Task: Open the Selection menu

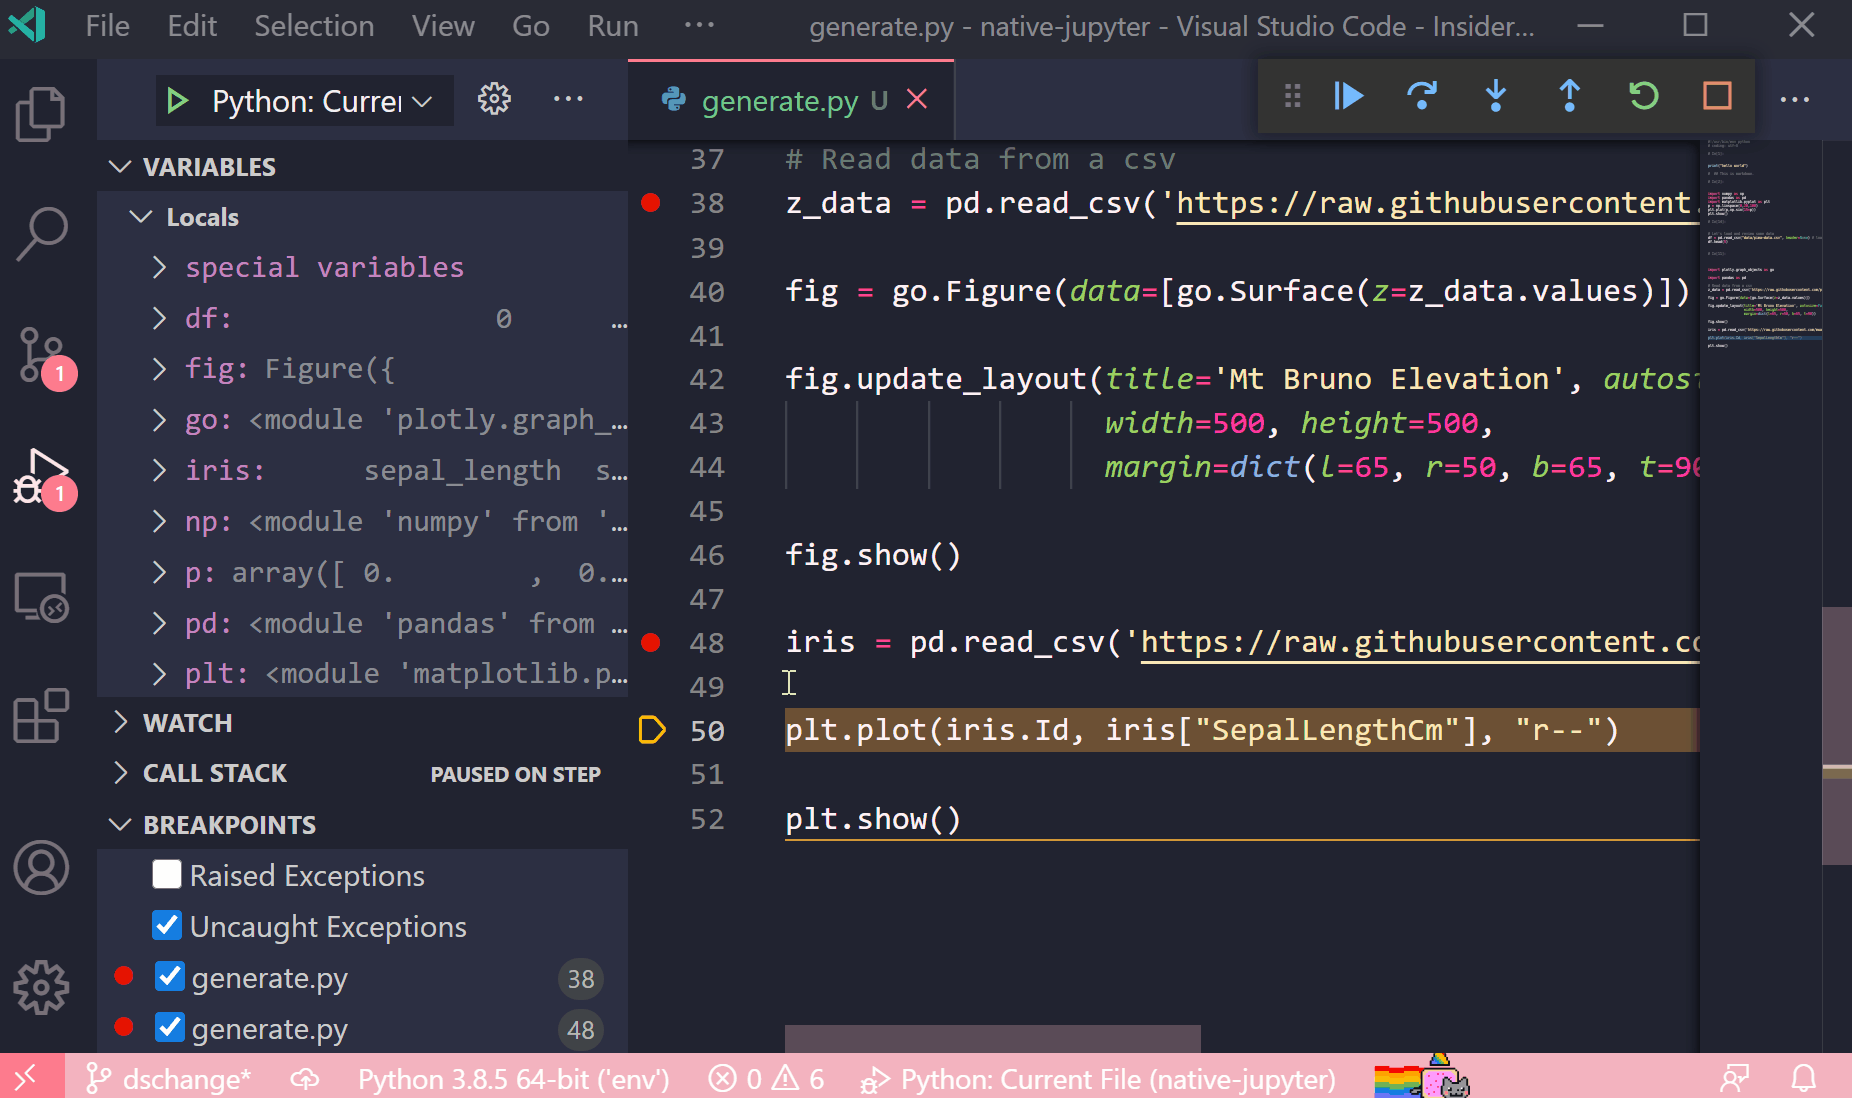Action: click(x=314, y=26)
